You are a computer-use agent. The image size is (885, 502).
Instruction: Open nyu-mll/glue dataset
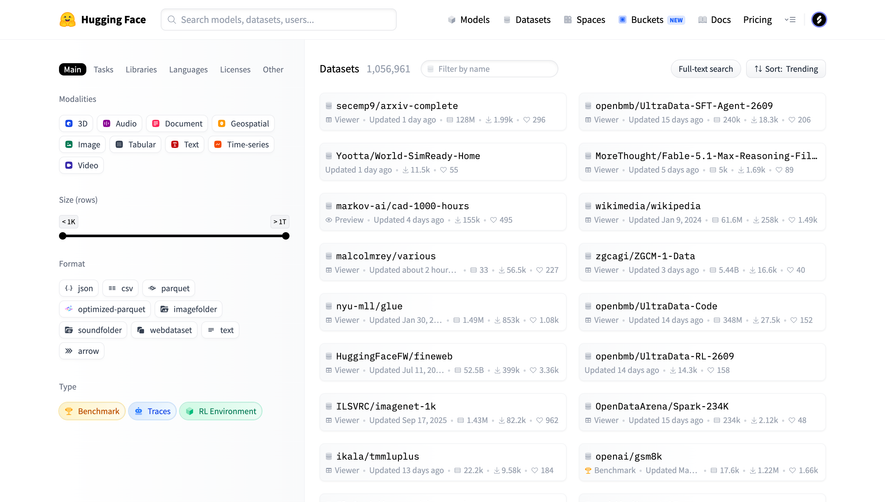click(x=443, y=312)
